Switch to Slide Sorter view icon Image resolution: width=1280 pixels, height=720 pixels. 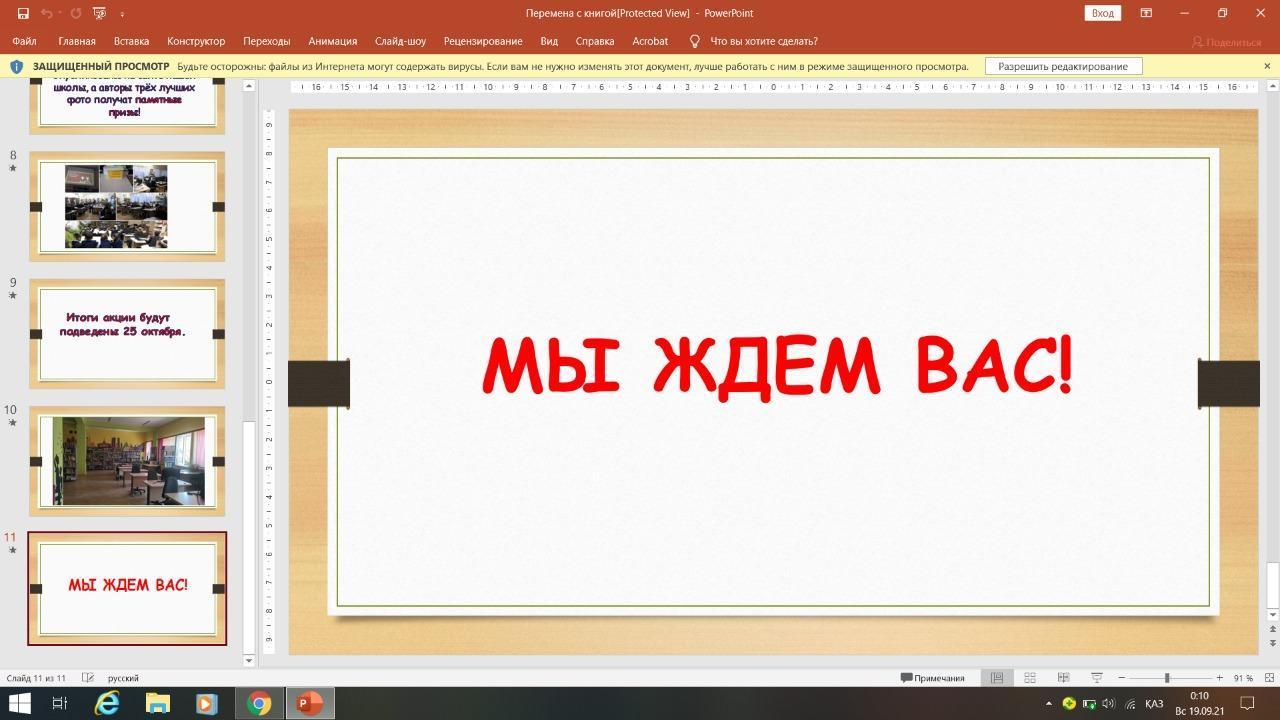(1029, 678)
